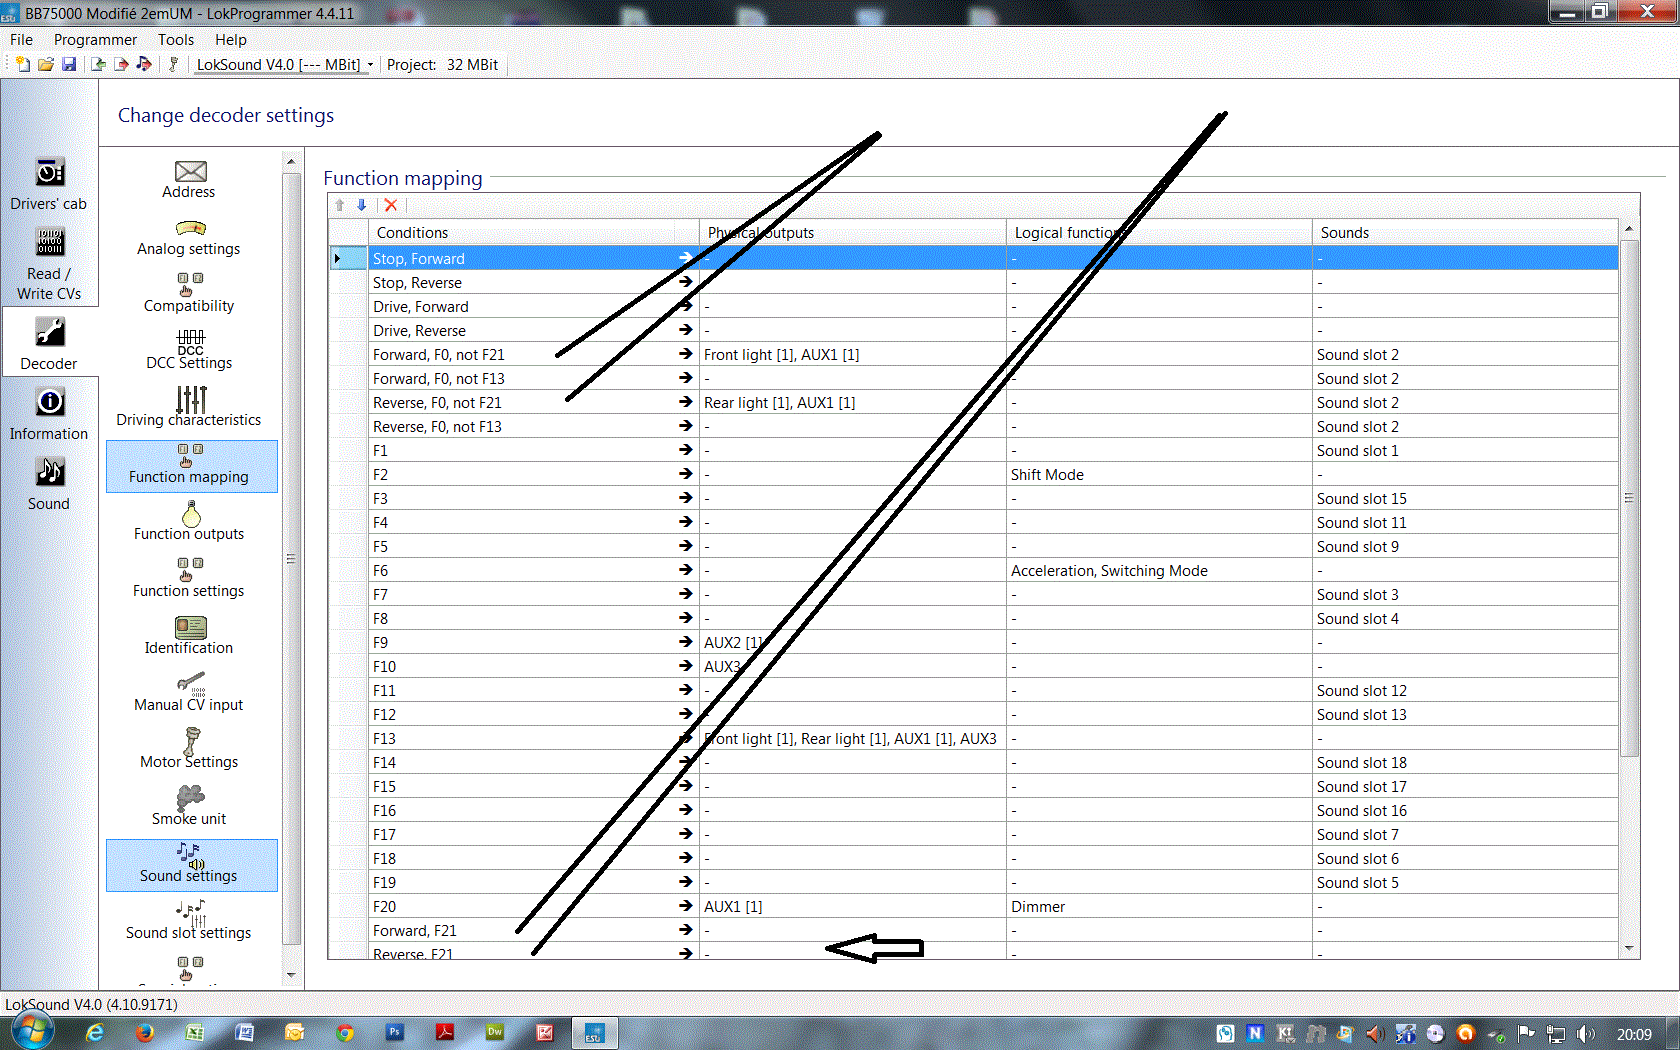
Task: Click the New project toolbar icon
Action: coord(22,64)
